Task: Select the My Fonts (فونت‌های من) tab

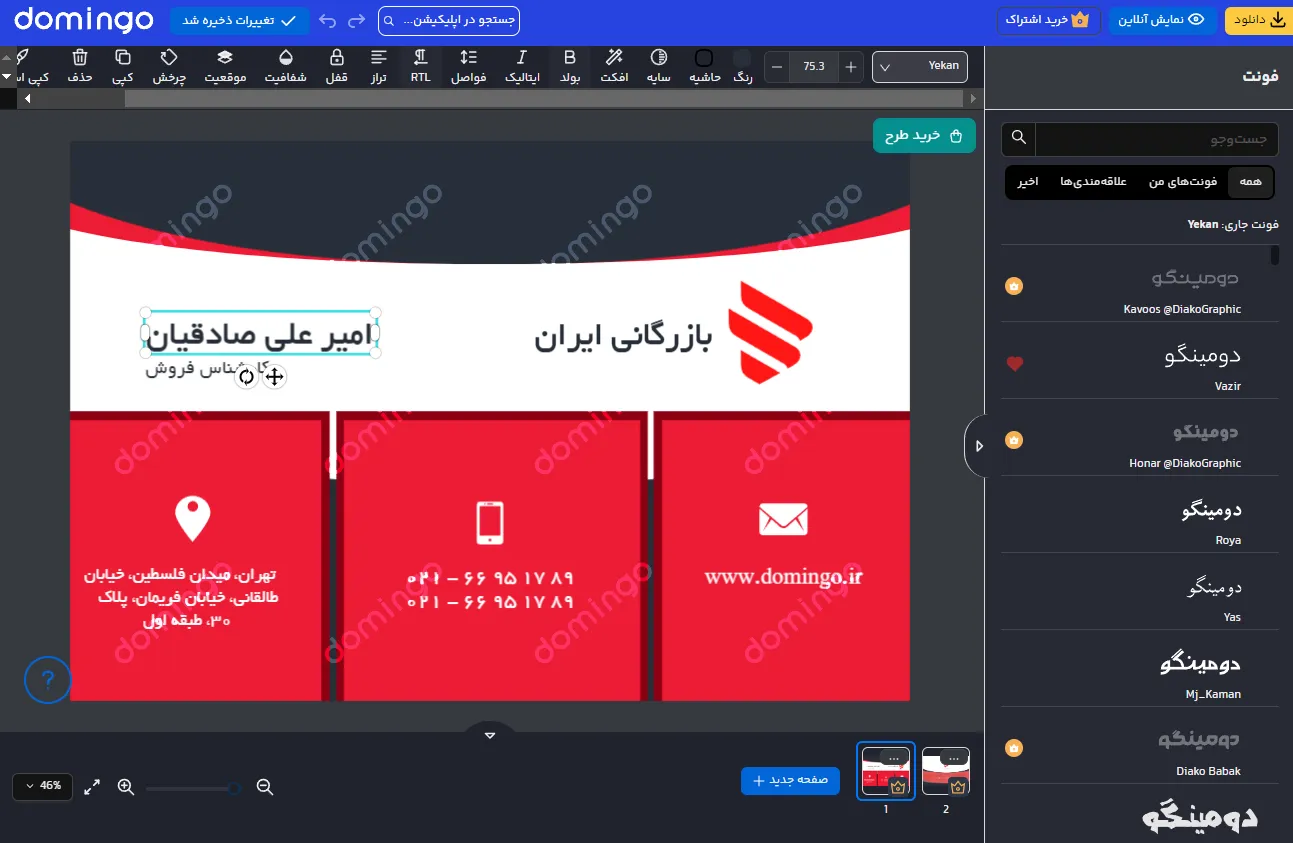Action: click(x=1183, y=181)
